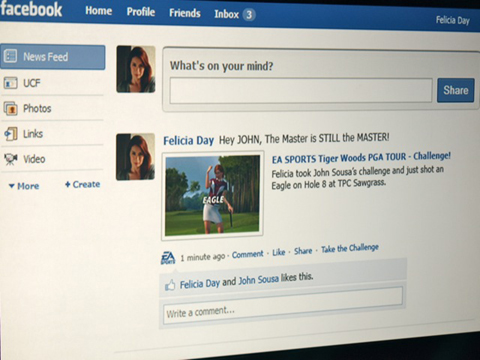Expand the More sidebar options
The image size is (480, 360).
[24, 186]
